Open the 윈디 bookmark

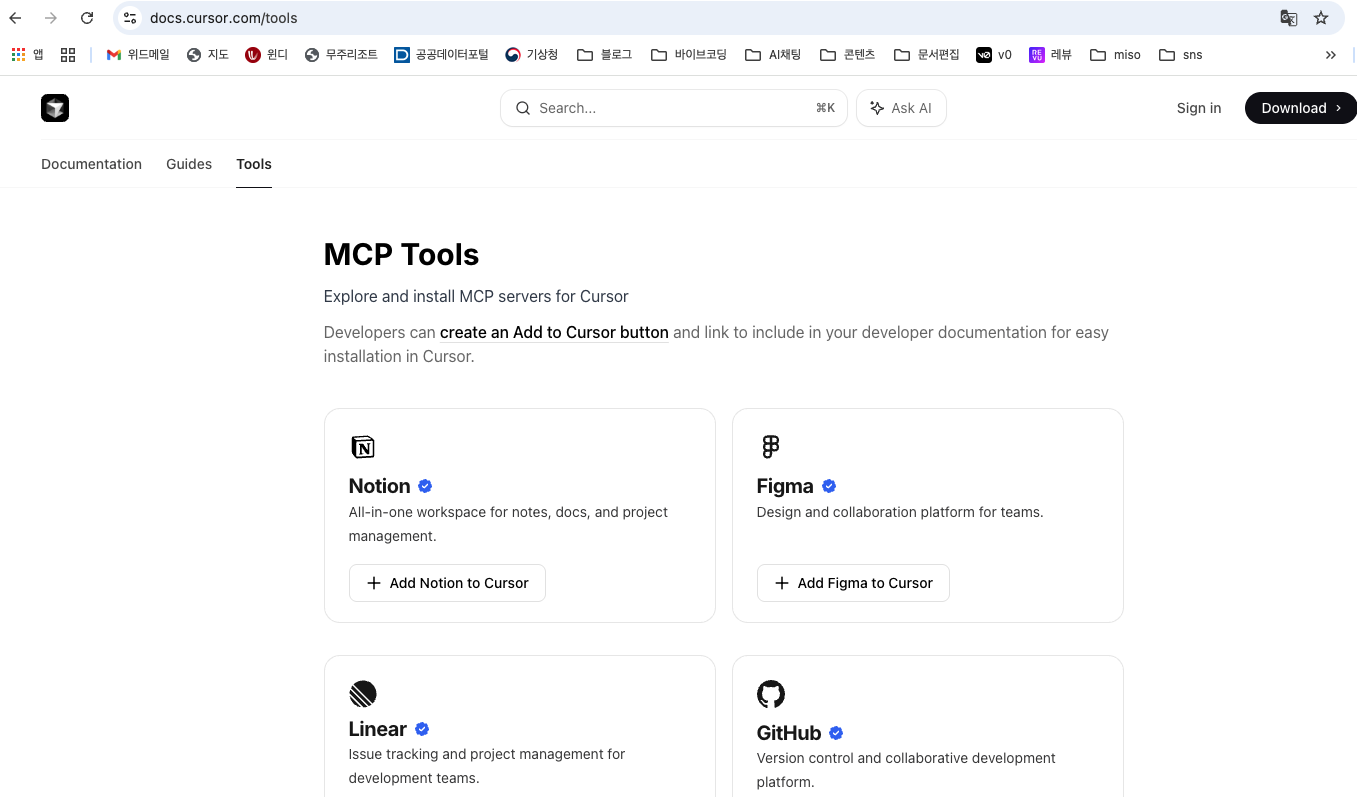click(266, 55)
